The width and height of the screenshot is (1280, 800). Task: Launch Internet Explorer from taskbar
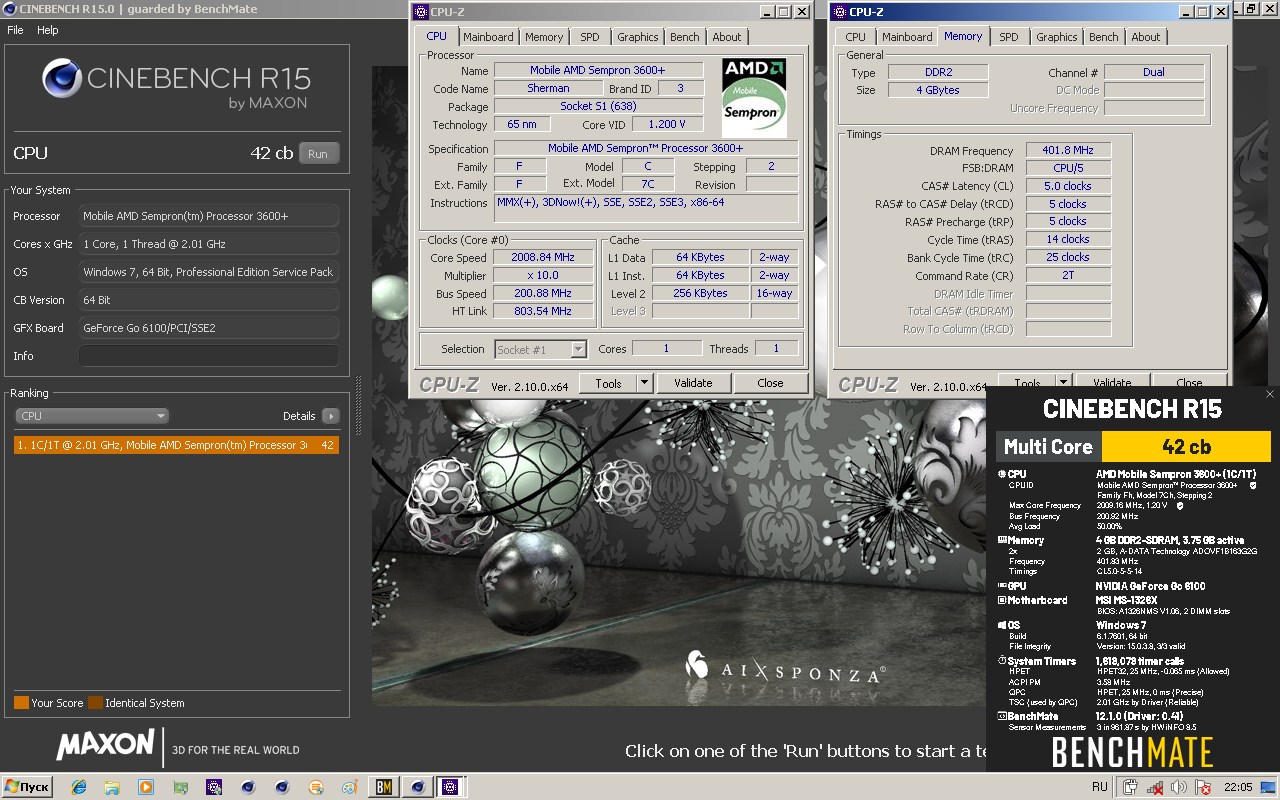(x=80, y=787)
